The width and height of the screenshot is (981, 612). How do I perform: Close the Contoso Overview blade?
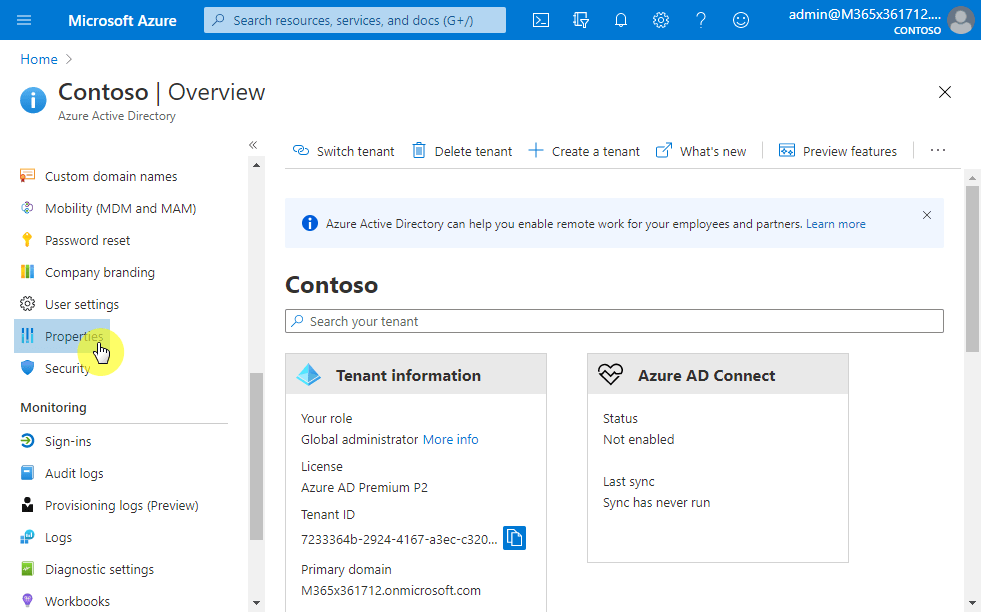tap(945, 92)
